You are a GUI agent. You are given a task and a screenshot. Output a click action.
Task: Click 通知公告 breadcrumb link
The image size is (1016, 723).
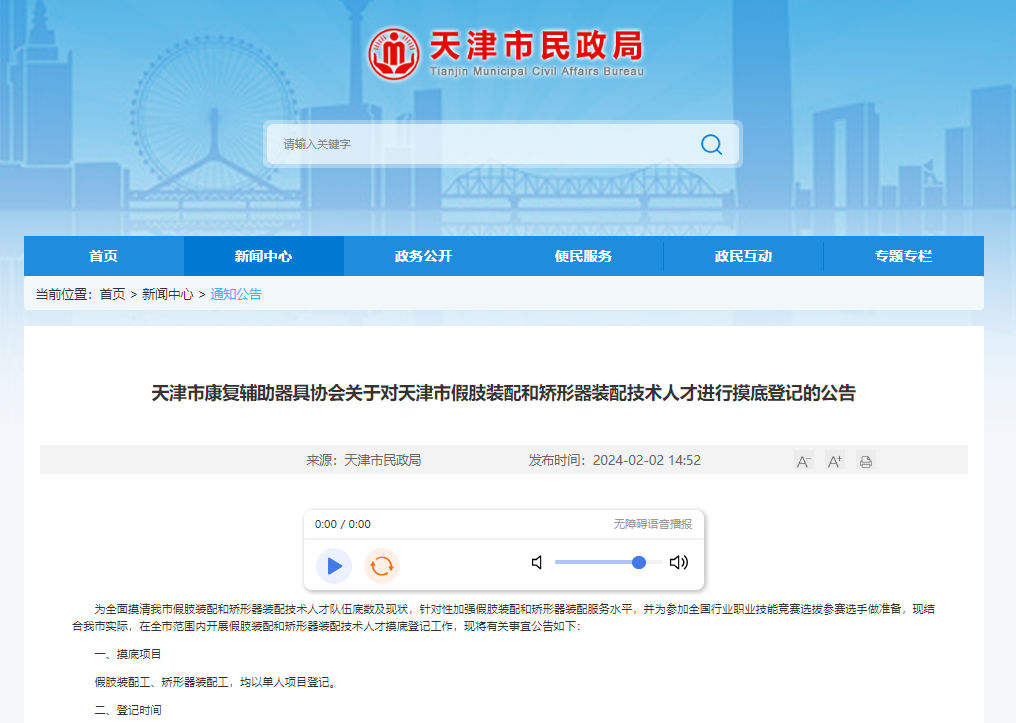236,294
